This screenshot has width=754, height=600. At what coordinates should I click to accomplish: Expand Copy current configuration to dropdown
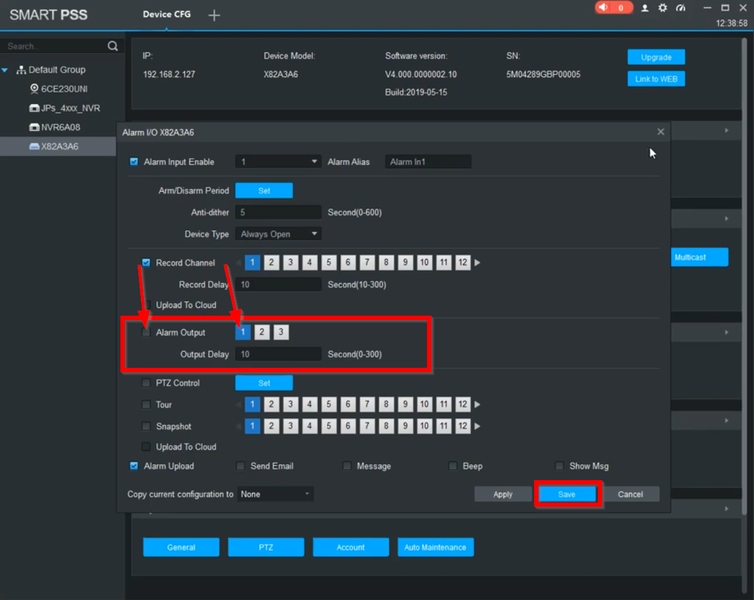pos(275,494)
